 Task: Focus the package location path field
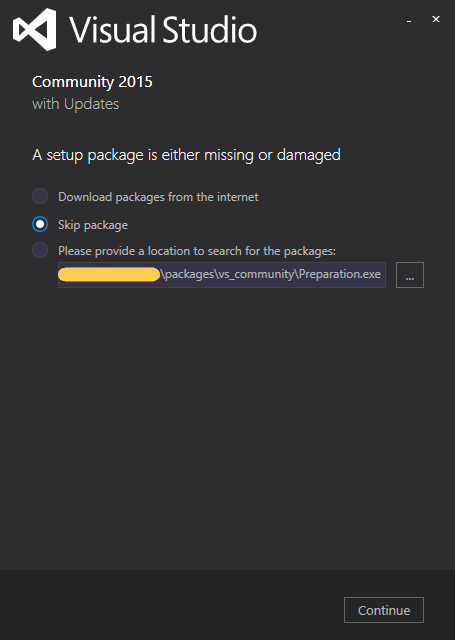[222, 275]
